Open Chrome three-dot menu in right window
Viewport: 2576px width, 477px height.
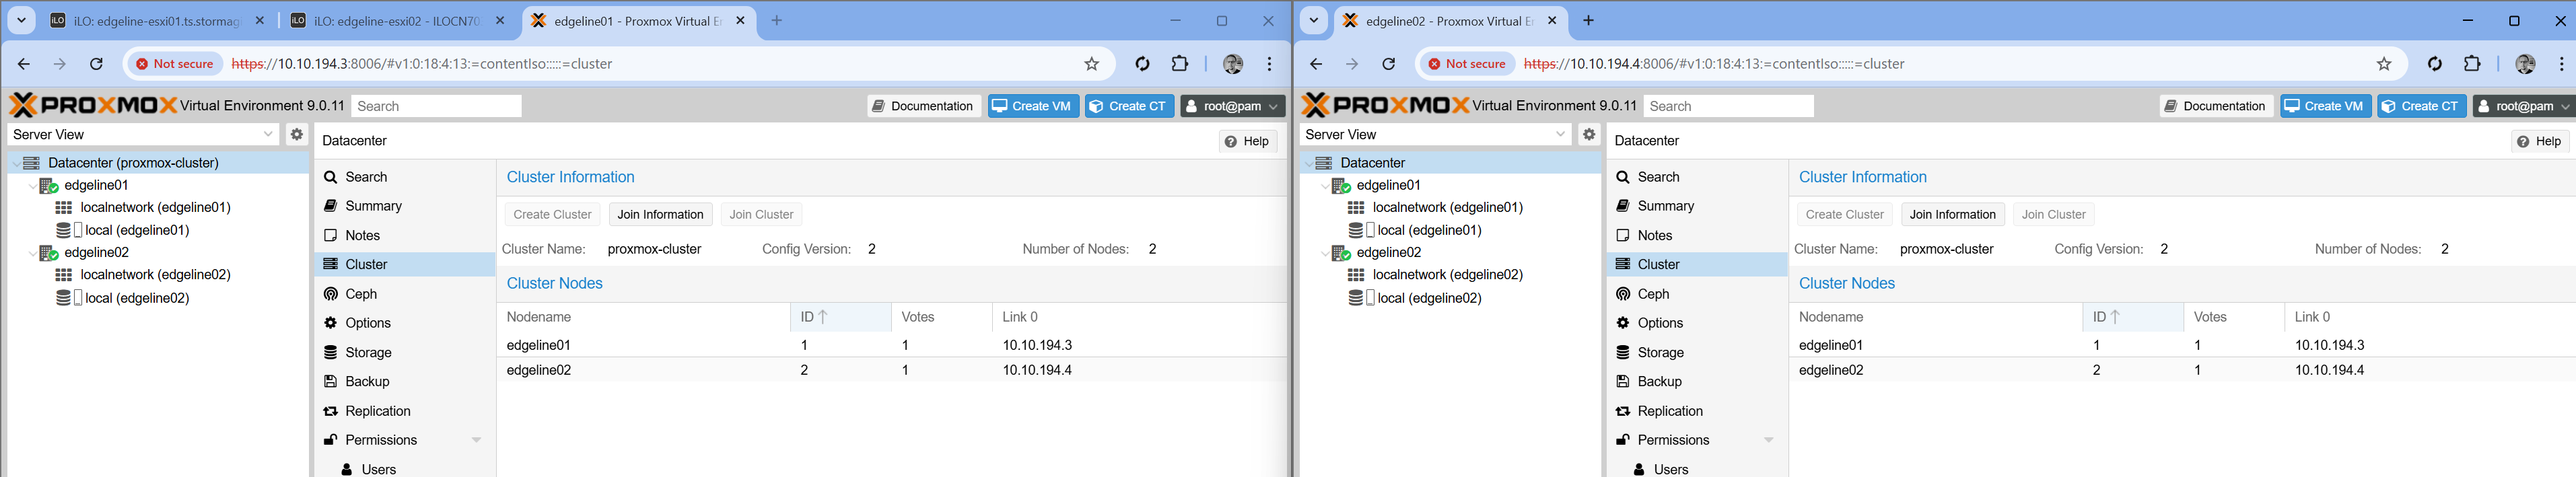tap(2561, 64)
